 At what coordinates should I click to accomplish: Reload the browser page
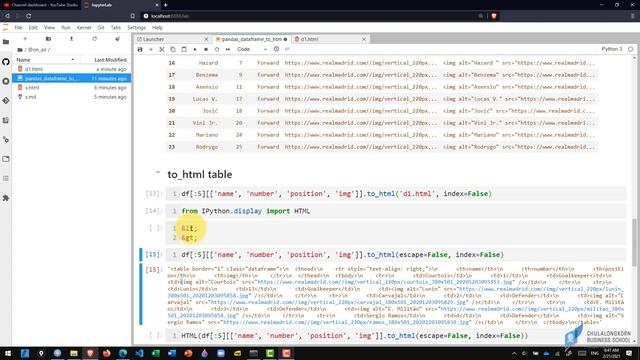29,16
